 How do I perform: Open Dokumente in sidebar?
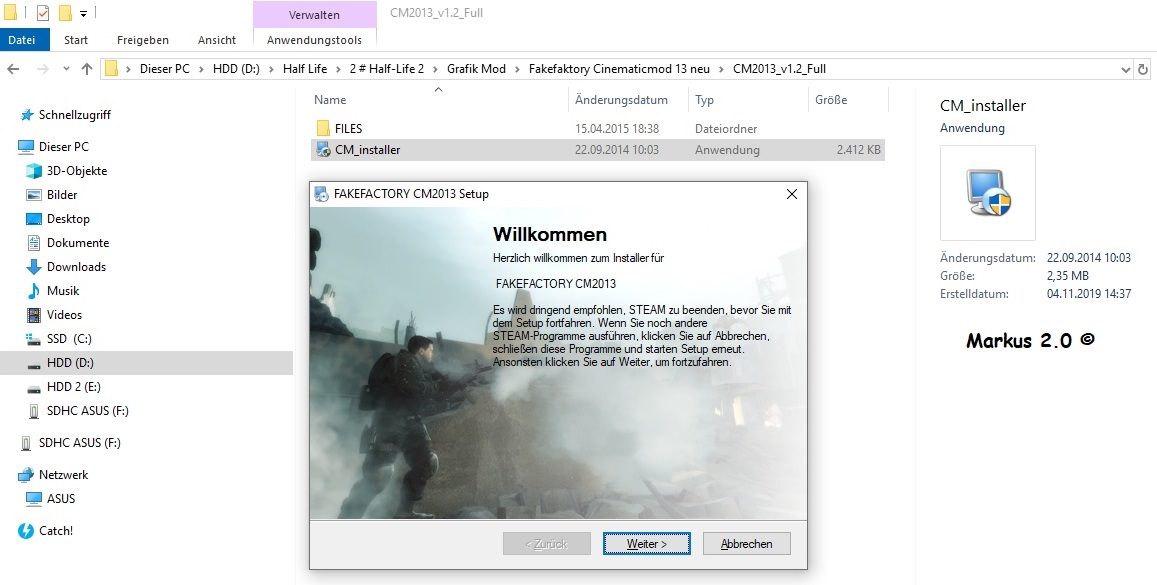click(77, 243)
